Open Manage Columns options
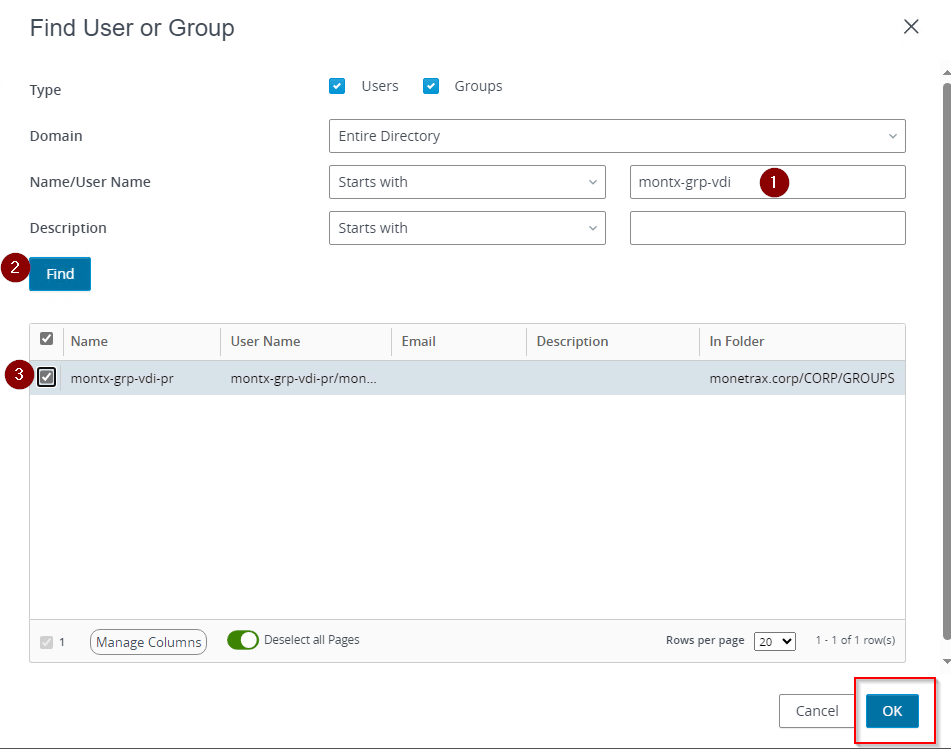 tap(148, 642)
